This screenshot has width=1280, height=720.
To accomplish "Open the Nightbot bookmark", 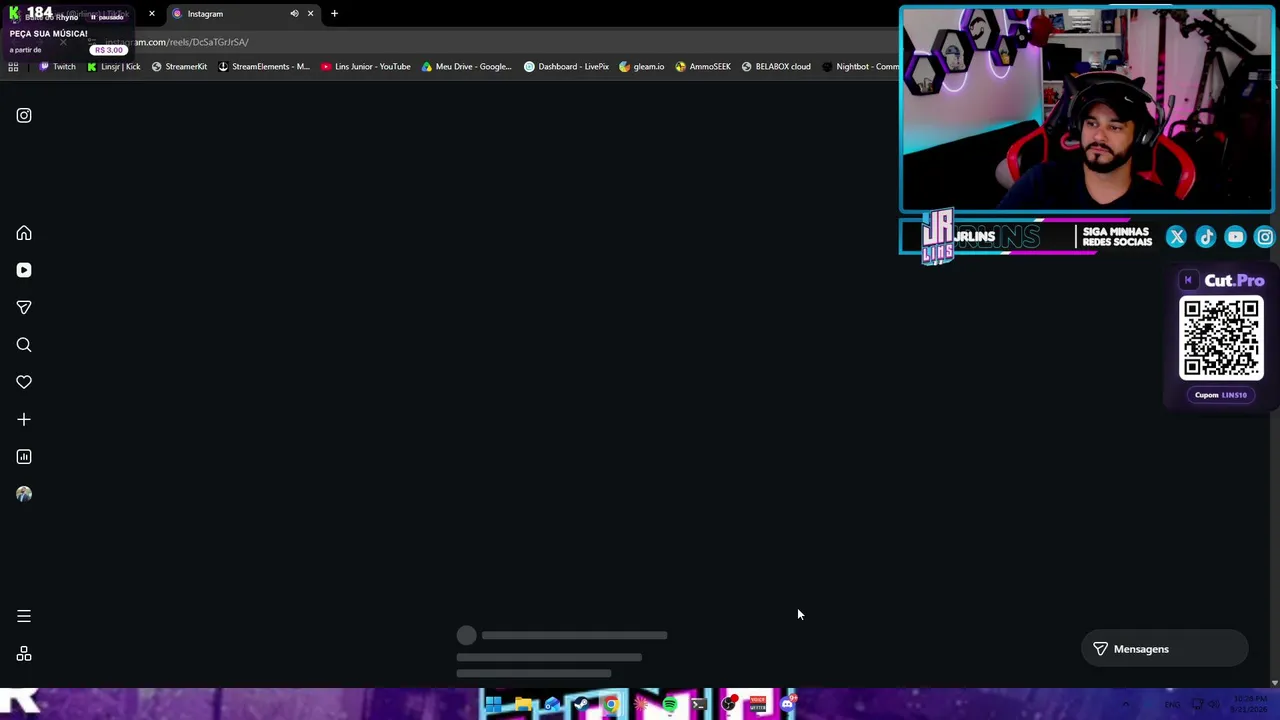I will click(860, 67).
